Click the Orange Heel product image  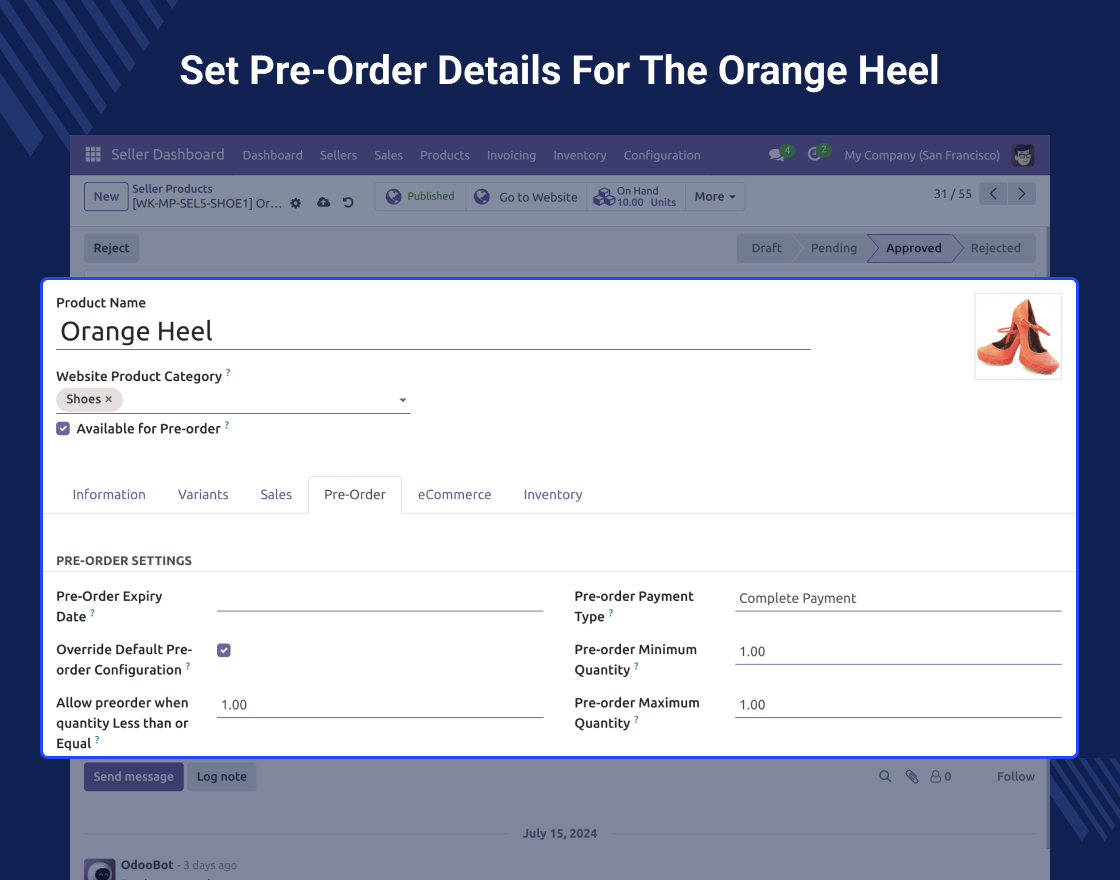click(1018, 336)
